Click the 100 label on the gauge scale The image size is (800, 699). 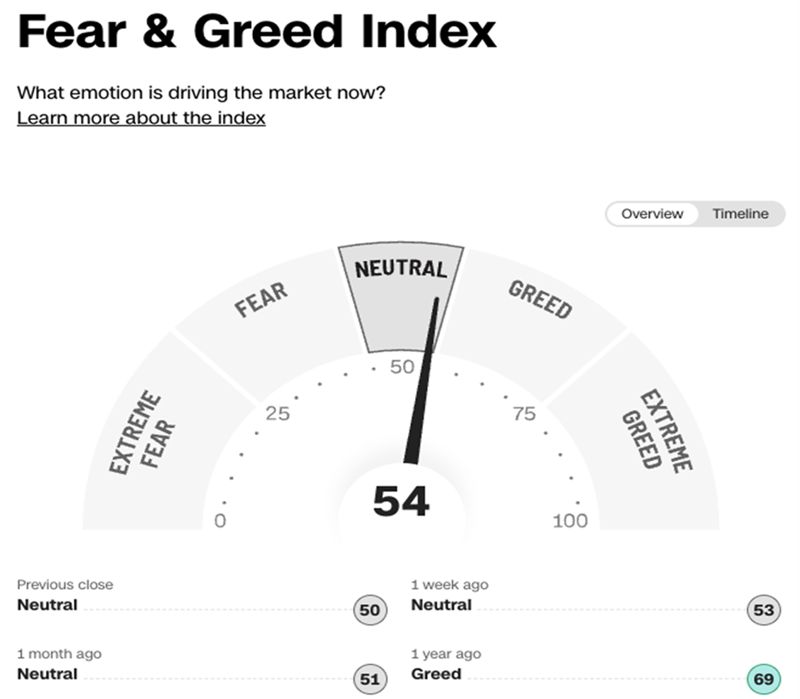(x=570, y=521)
